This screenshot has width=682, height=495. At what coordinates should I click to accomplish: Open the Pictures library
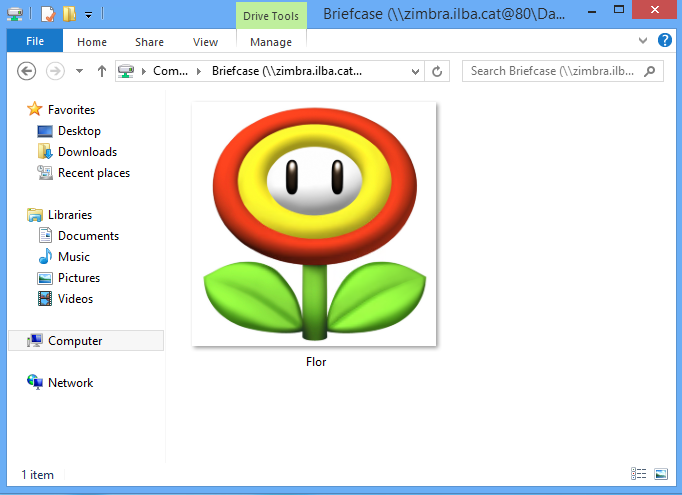coord(79,278)
